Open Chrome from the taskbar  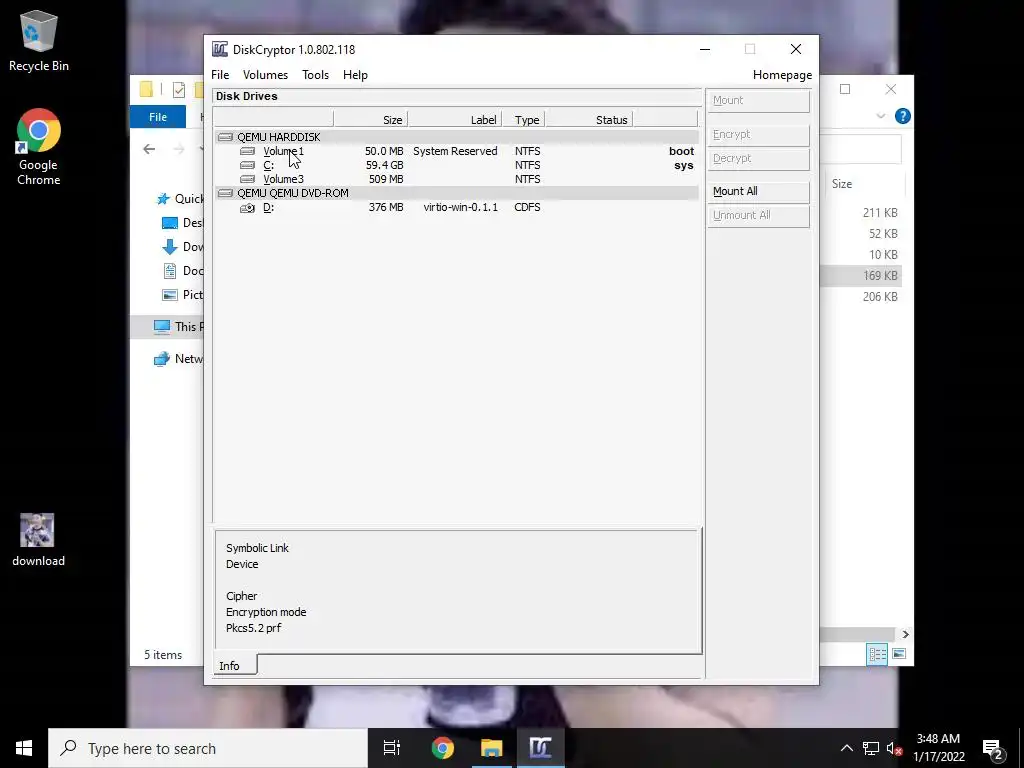[x=442, y=748]
